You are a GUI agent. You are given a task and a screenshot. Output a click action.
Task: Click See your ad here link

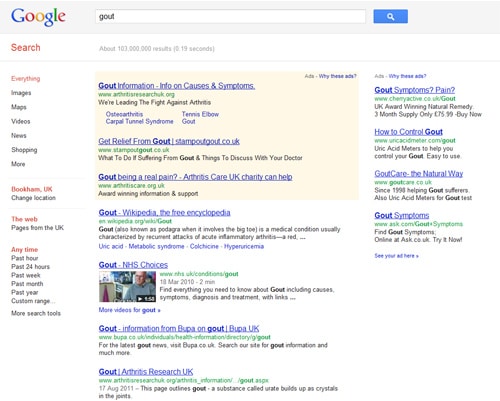click(x=396, y=256)
